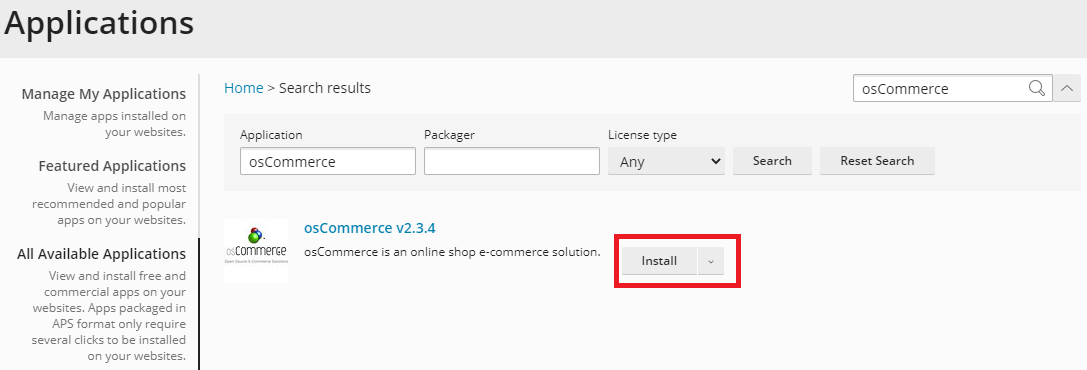Screen dimensions: 1087x370
Task: Open the osCommerce logo thumbnail
Action: pos(256,250)
